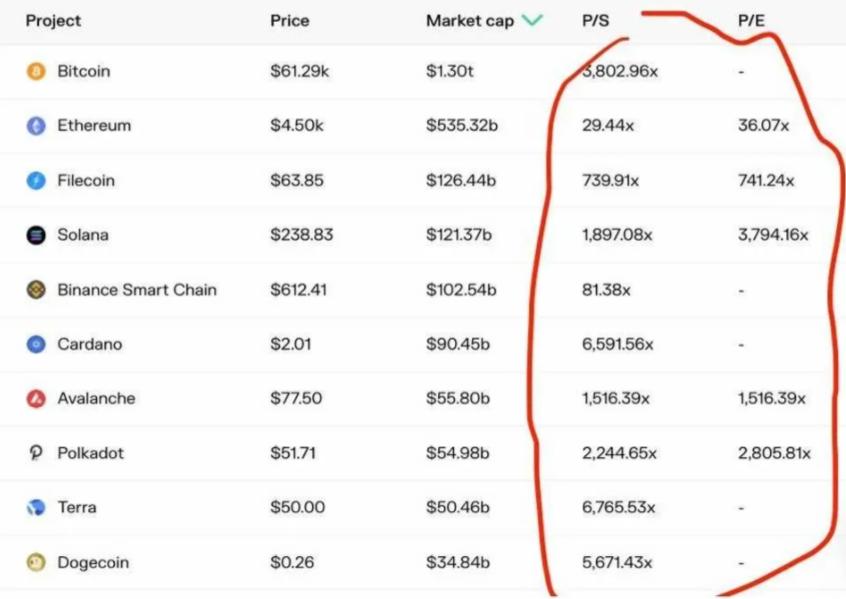The height and width of the screenshot is (599, 846).
Task: Open the Ethereum project link
Action: click(x=94, y=126)
